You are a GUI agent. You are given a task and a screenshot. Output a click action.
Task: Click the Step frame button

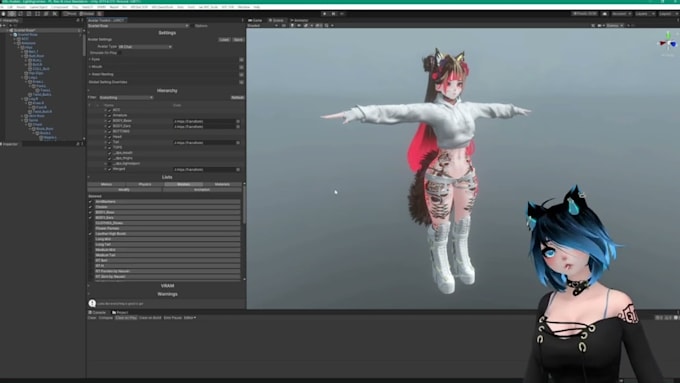[342, 14]
